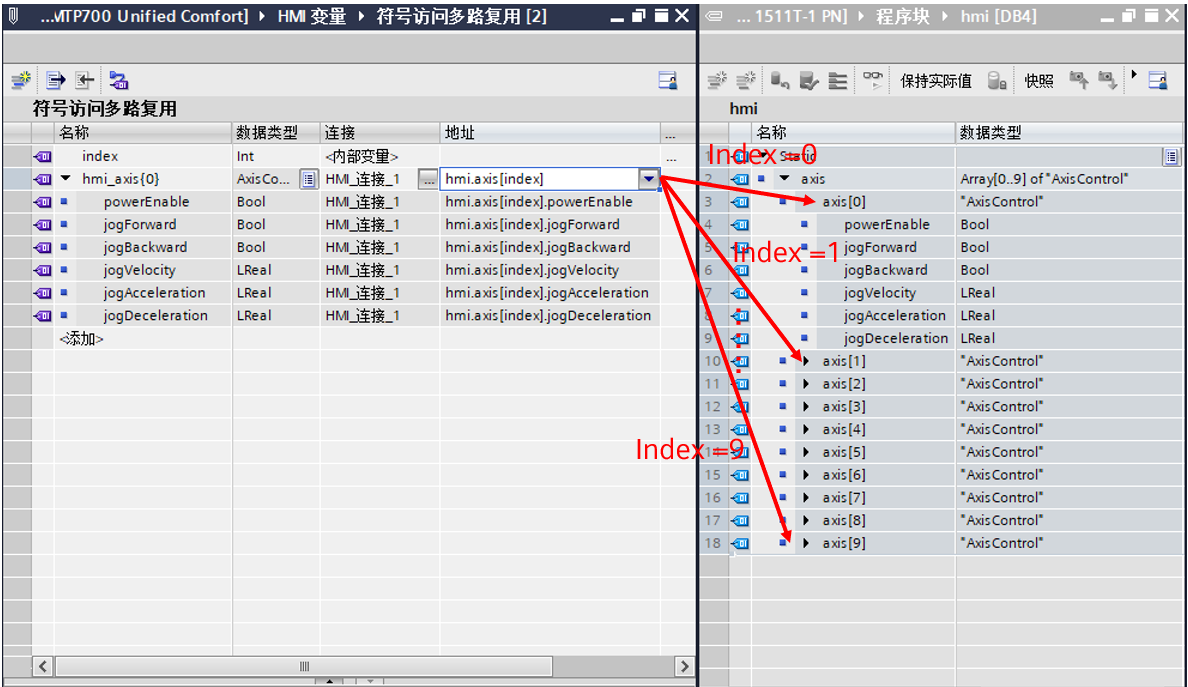Click HMI 变量 in the breadcrumb path
This screenshot has height=687, width=1188.
pos(311,16)
